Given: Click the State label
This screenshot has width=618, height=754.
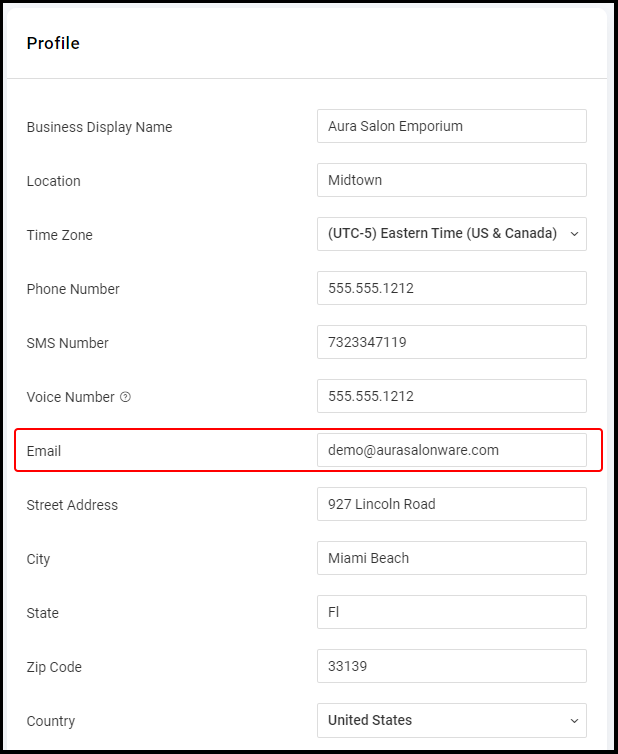Looking at the screenshot, I should 42,613.
